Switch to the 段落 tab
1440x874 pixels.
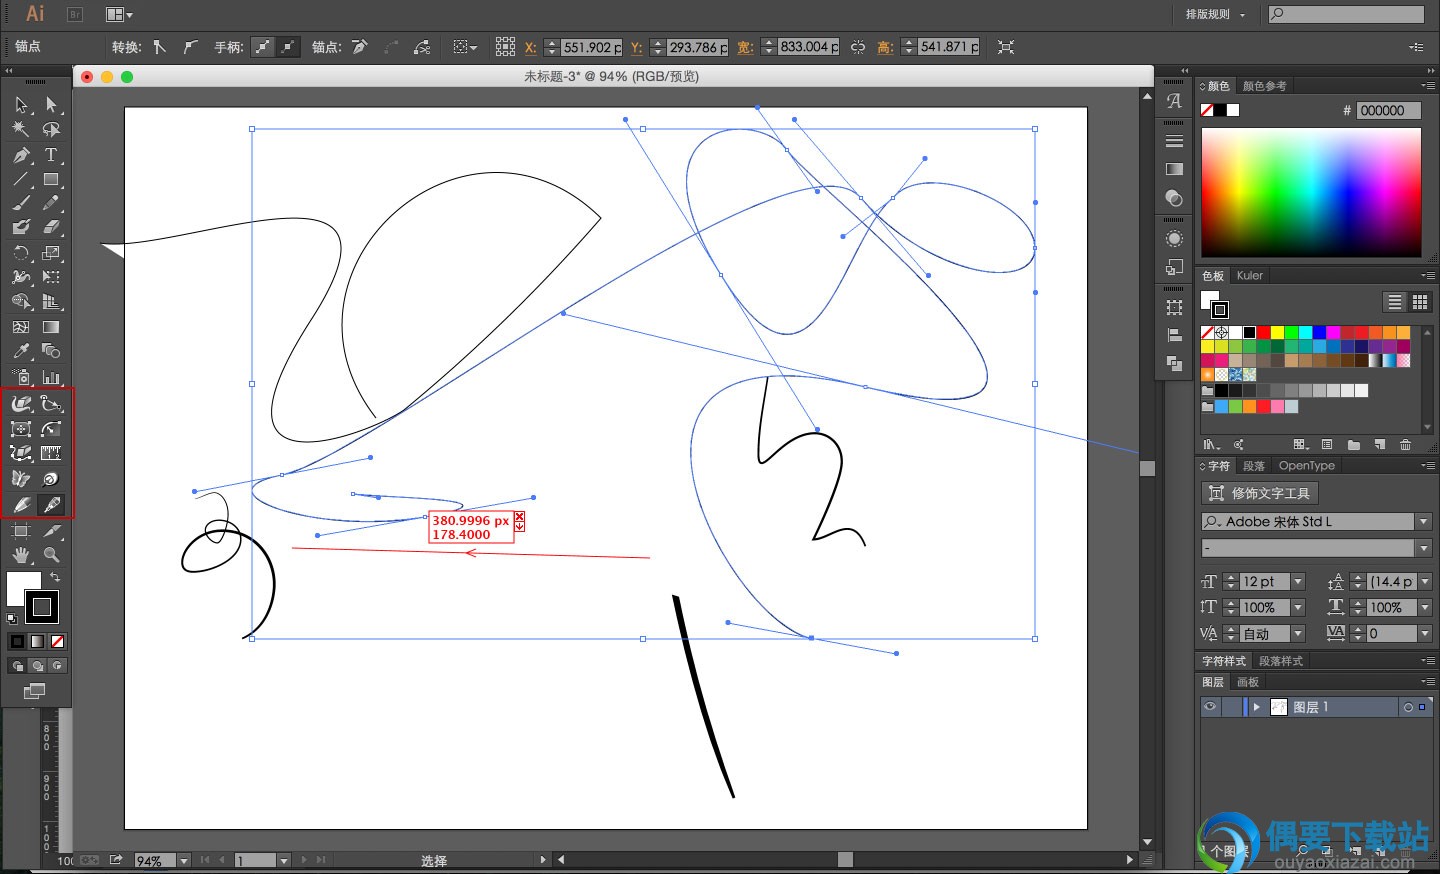[1254, 466]
